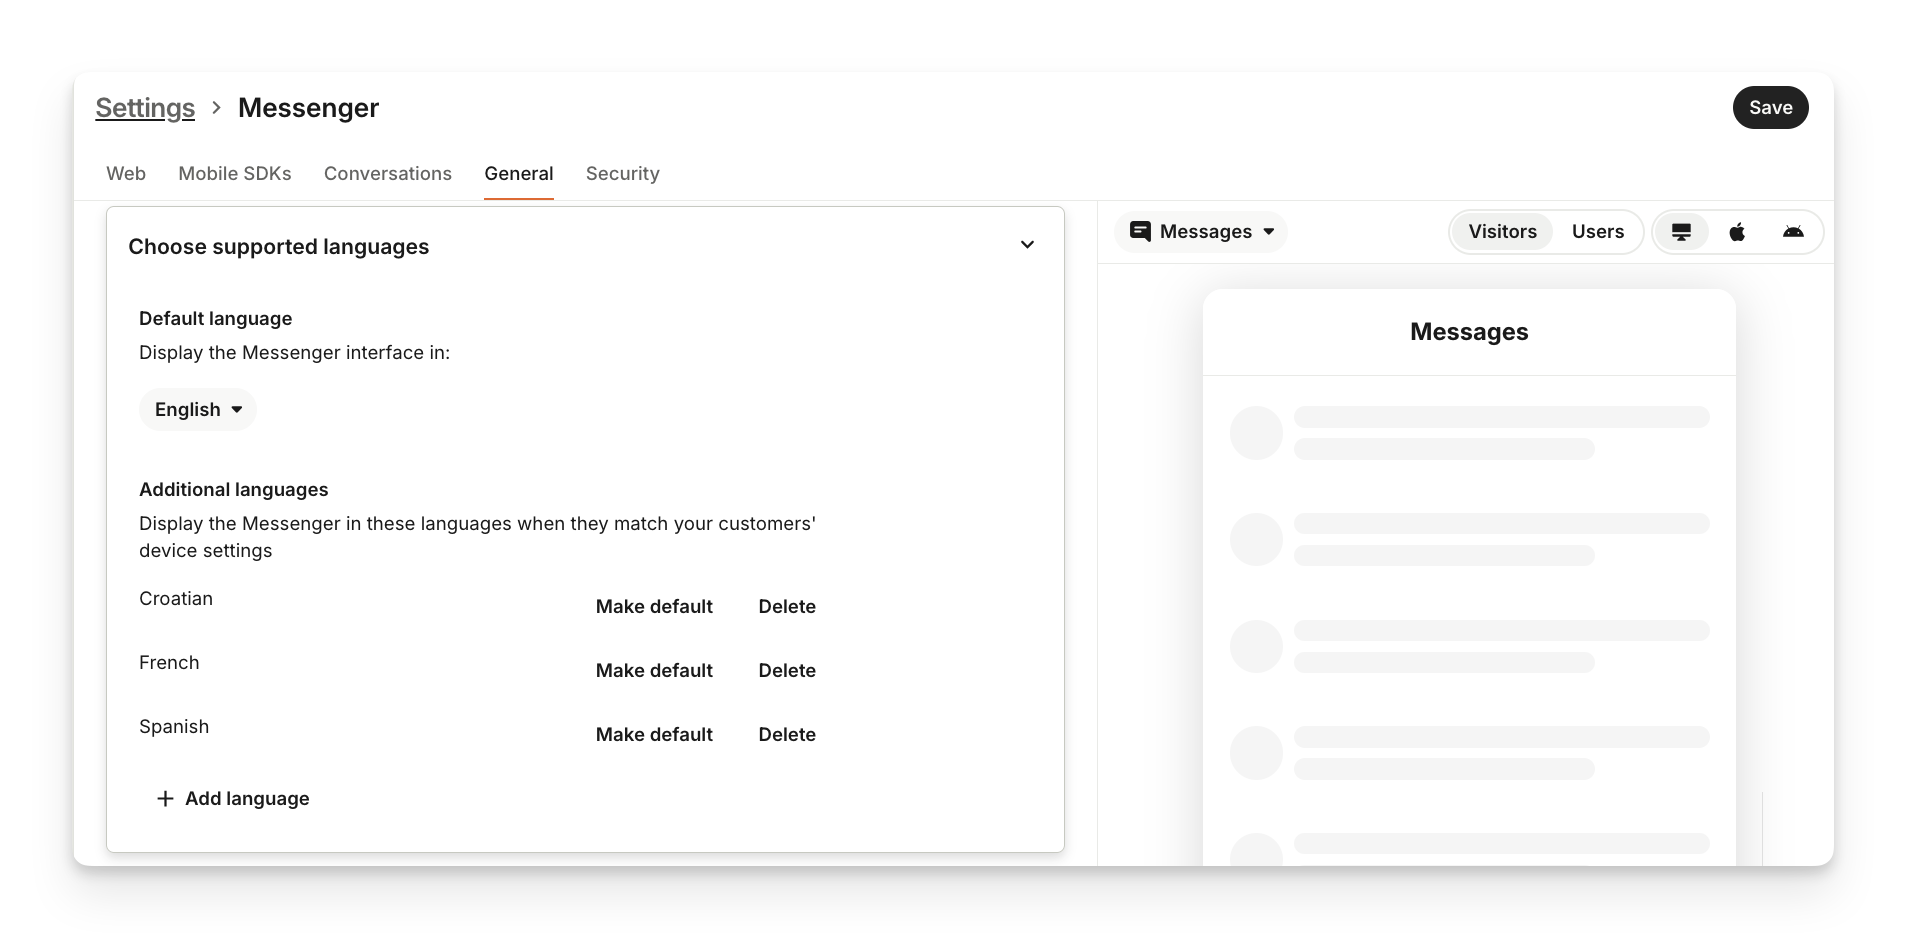The image size is (1906, 938).
Task: Select the Android preview icon
Action: click(x=1793, y=232)
